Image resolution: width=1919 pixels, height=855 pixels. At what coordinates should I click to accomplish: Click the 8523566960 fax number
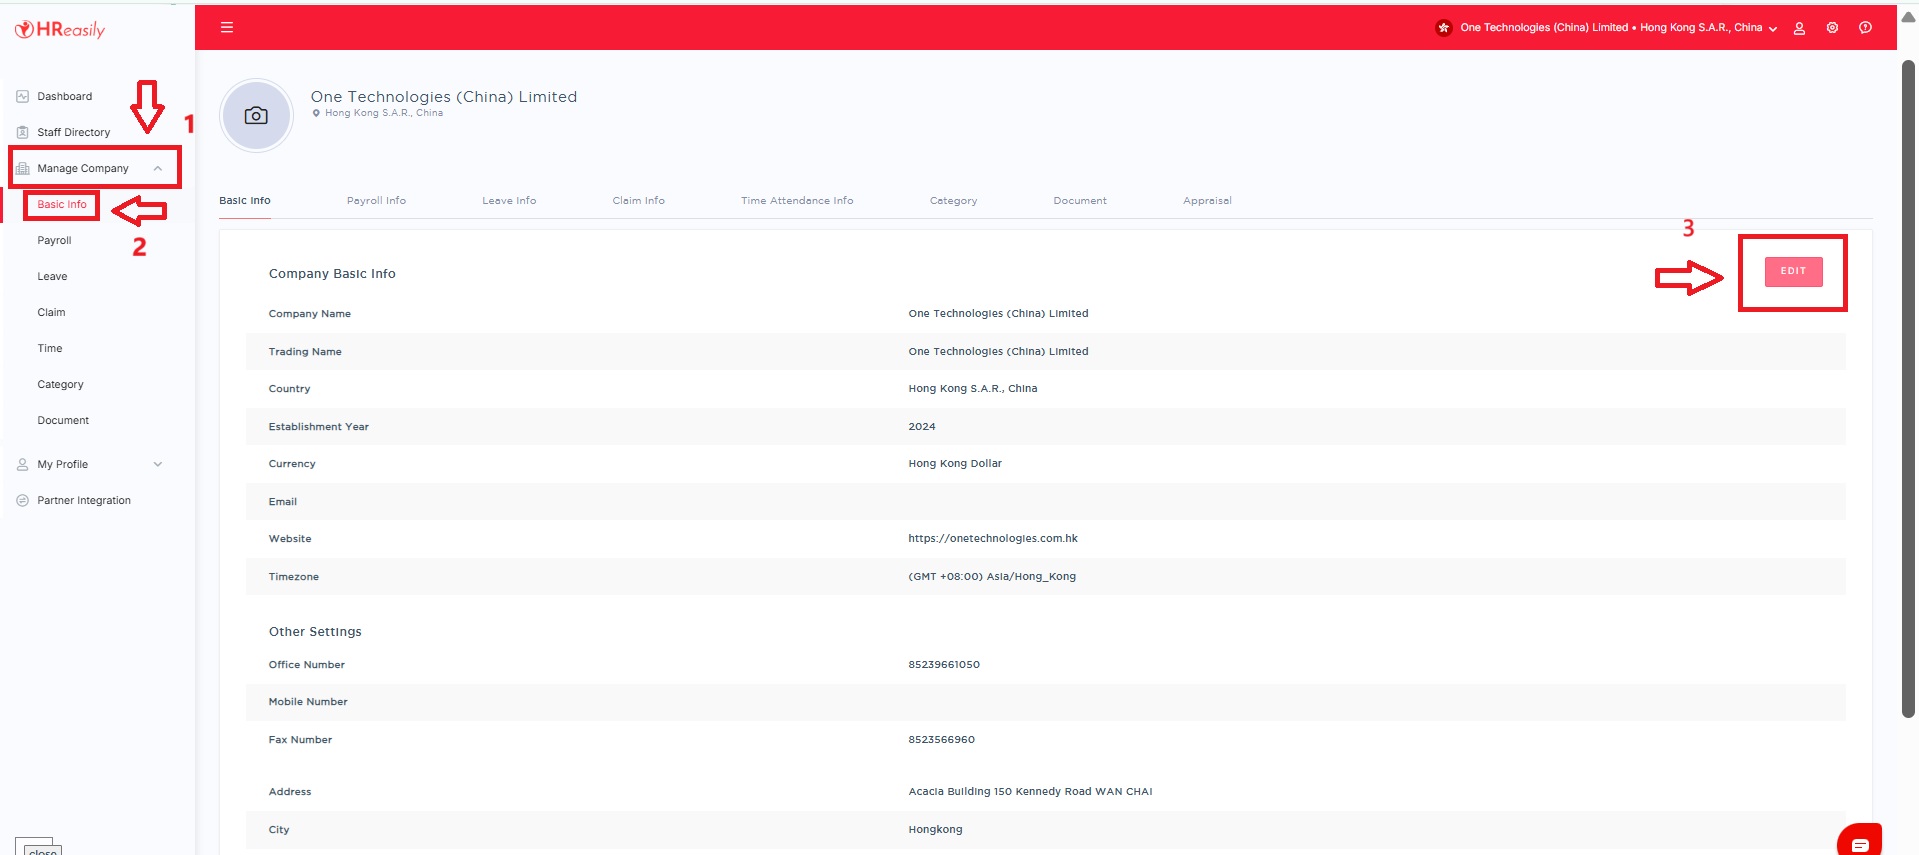pyautogui.click(x=941, y=740)
